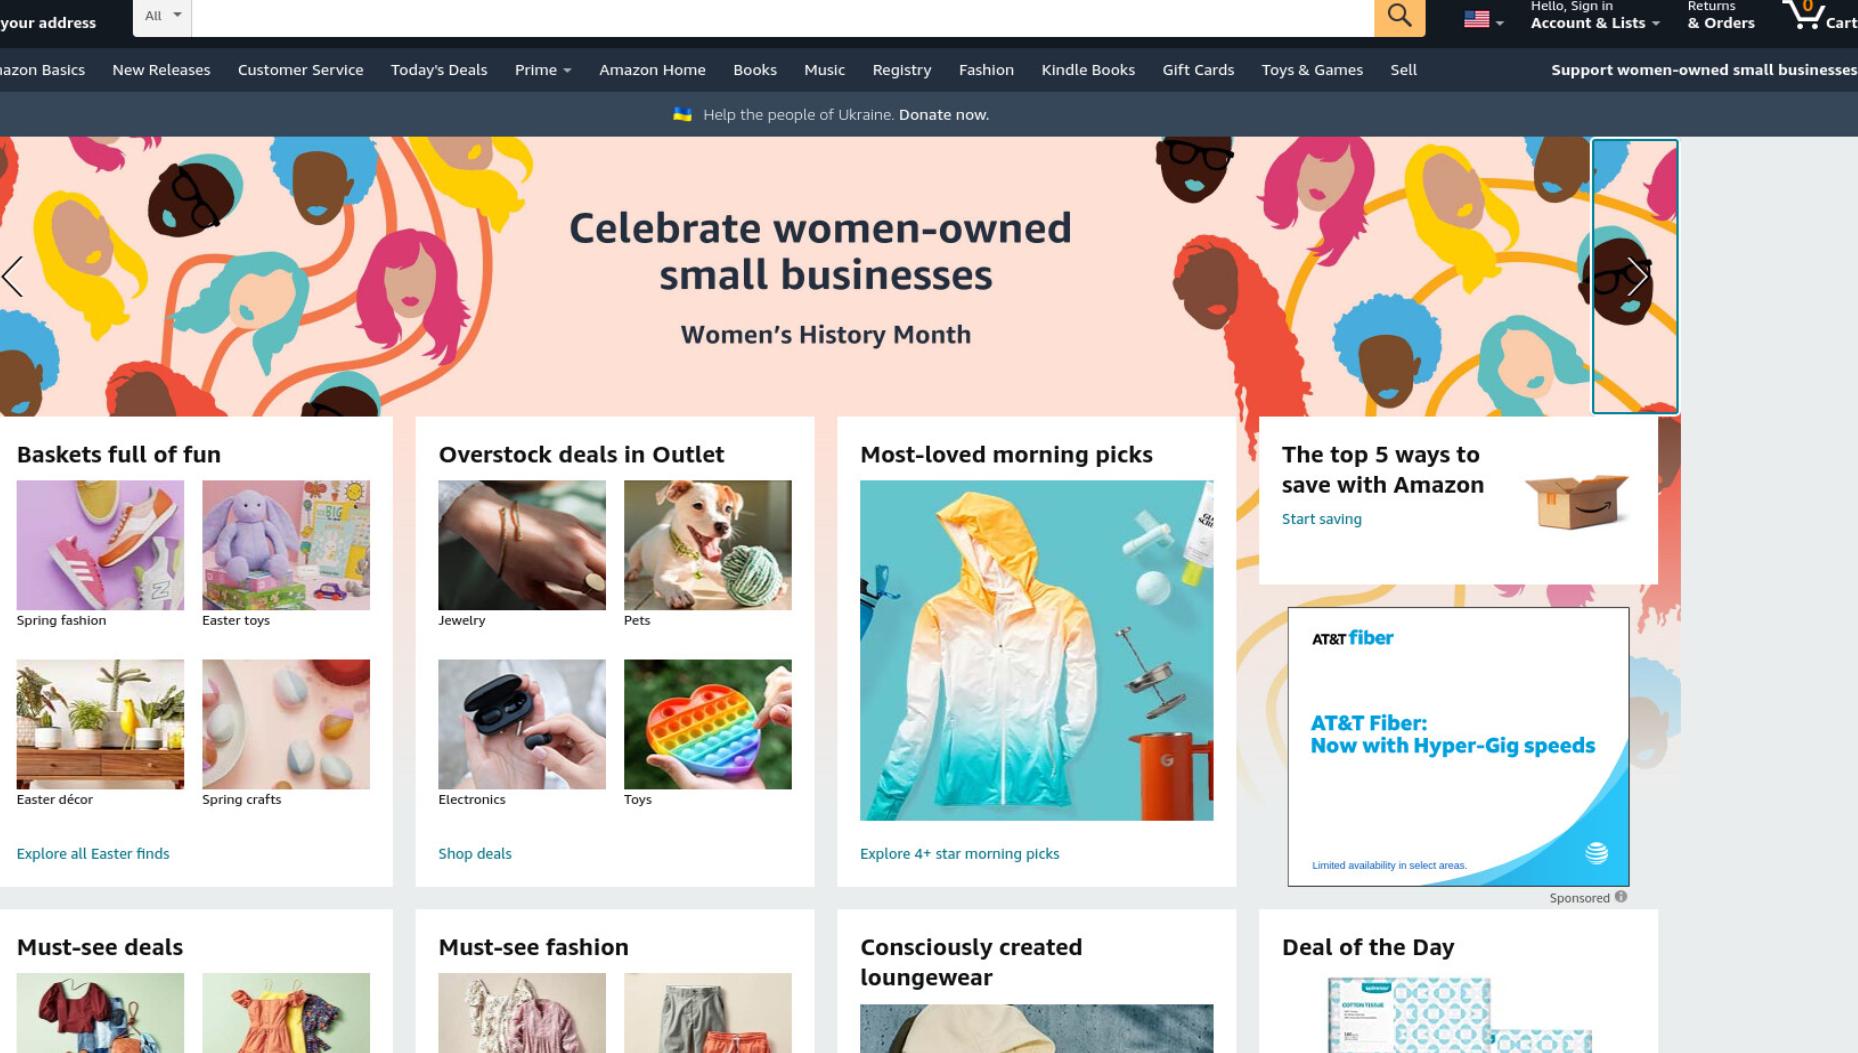This screenshot has width=1858, height=1053.
Task: Click the Sponsored info icon
Action: [1621, 897]
